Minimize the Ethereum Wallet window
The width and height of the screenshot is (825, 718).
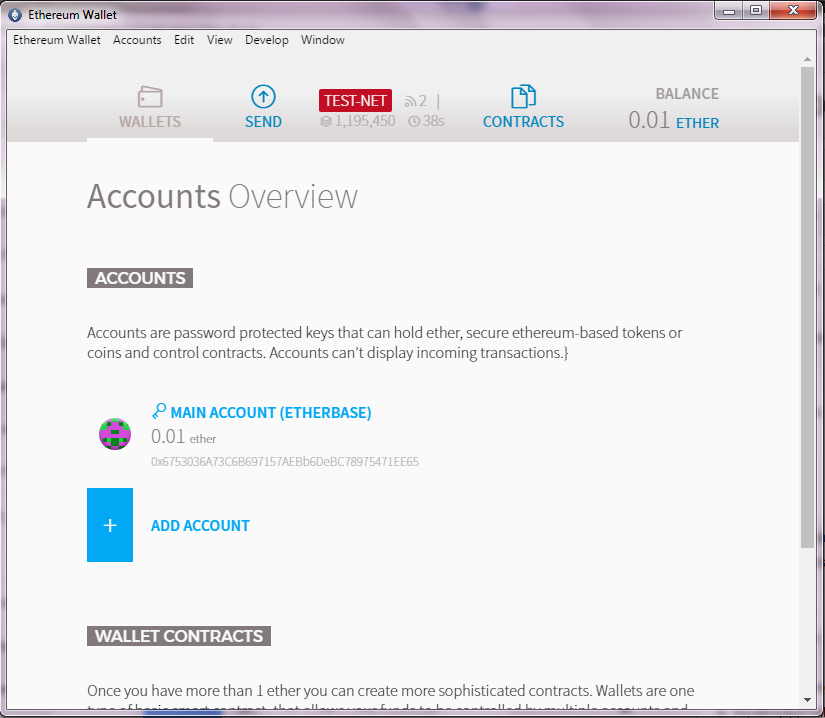click(729, 11)
